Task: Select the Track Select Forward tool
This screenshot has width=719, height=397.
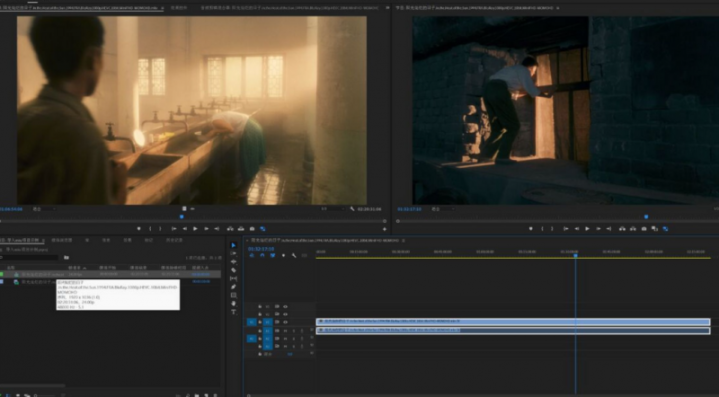Action: pyautogui.click(x=233, y=254)
